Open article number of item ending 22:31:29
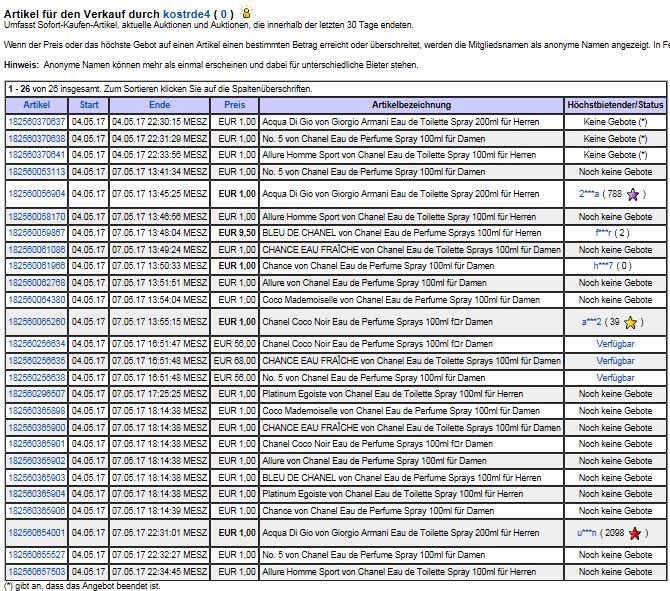Image resolution: width=670 pixels, height=591 pixels. (x=37, y=139)
